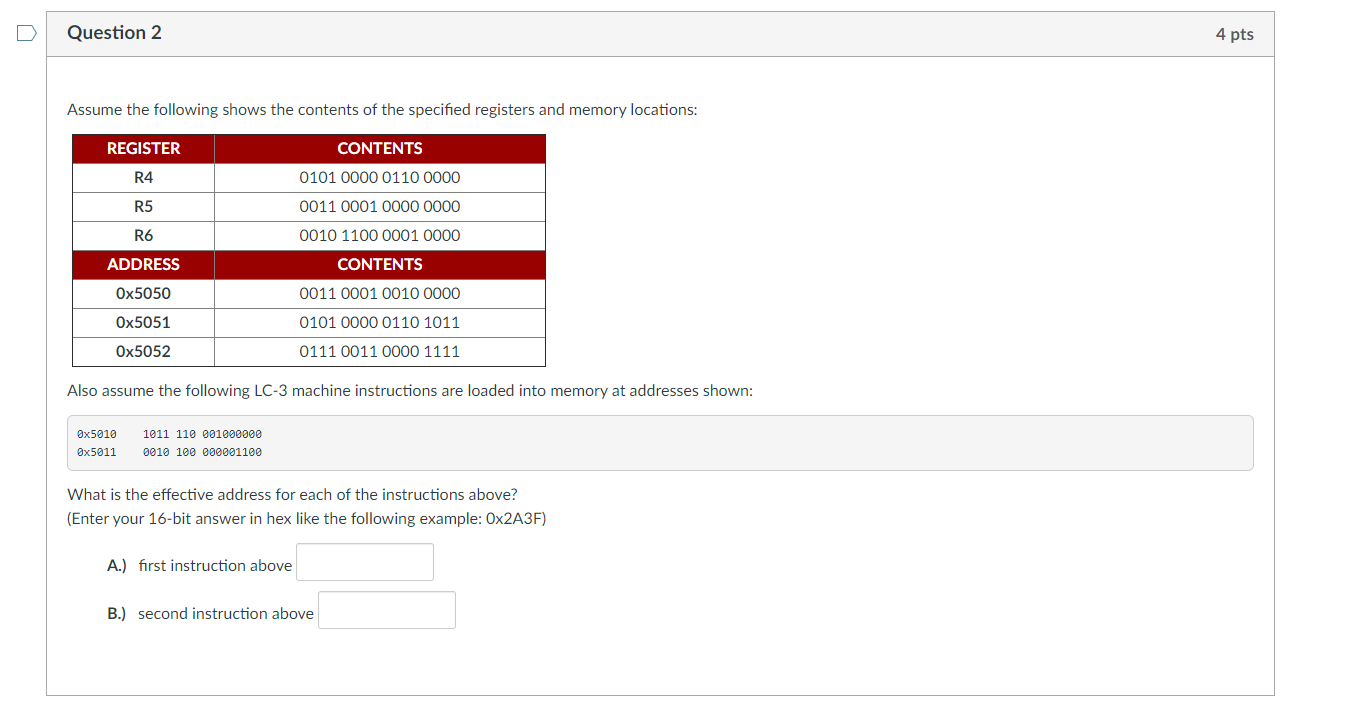Click the 0x5051 memory contents cell

point(379,322)
